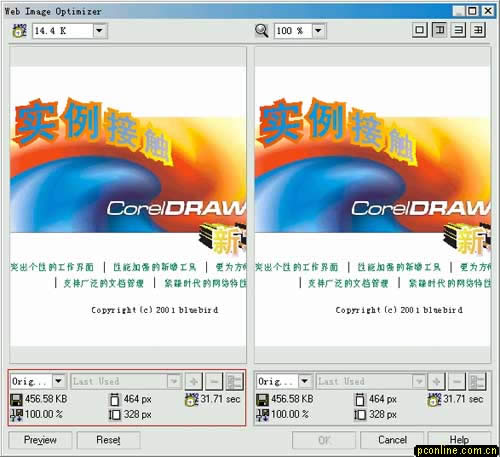Click right pane 100.00 % value
Viewport: 500px width, 457px height.
[290, 415]
